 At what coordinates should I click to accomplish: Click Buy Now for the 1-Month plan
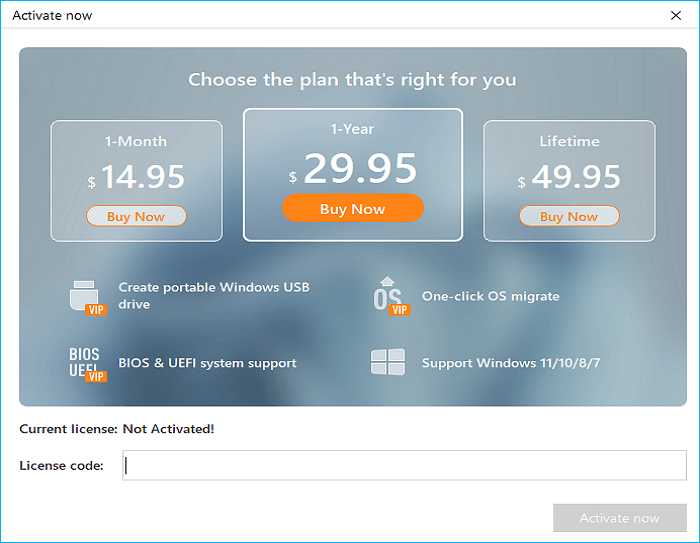(x=136, y=216)
